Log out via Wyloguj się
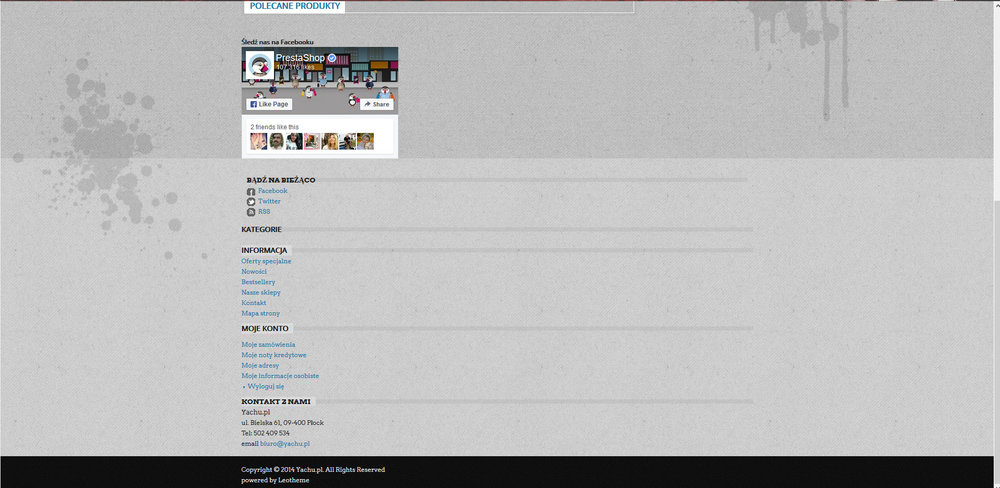Screen dimensions: 1000x488 (x=266, y=387)
